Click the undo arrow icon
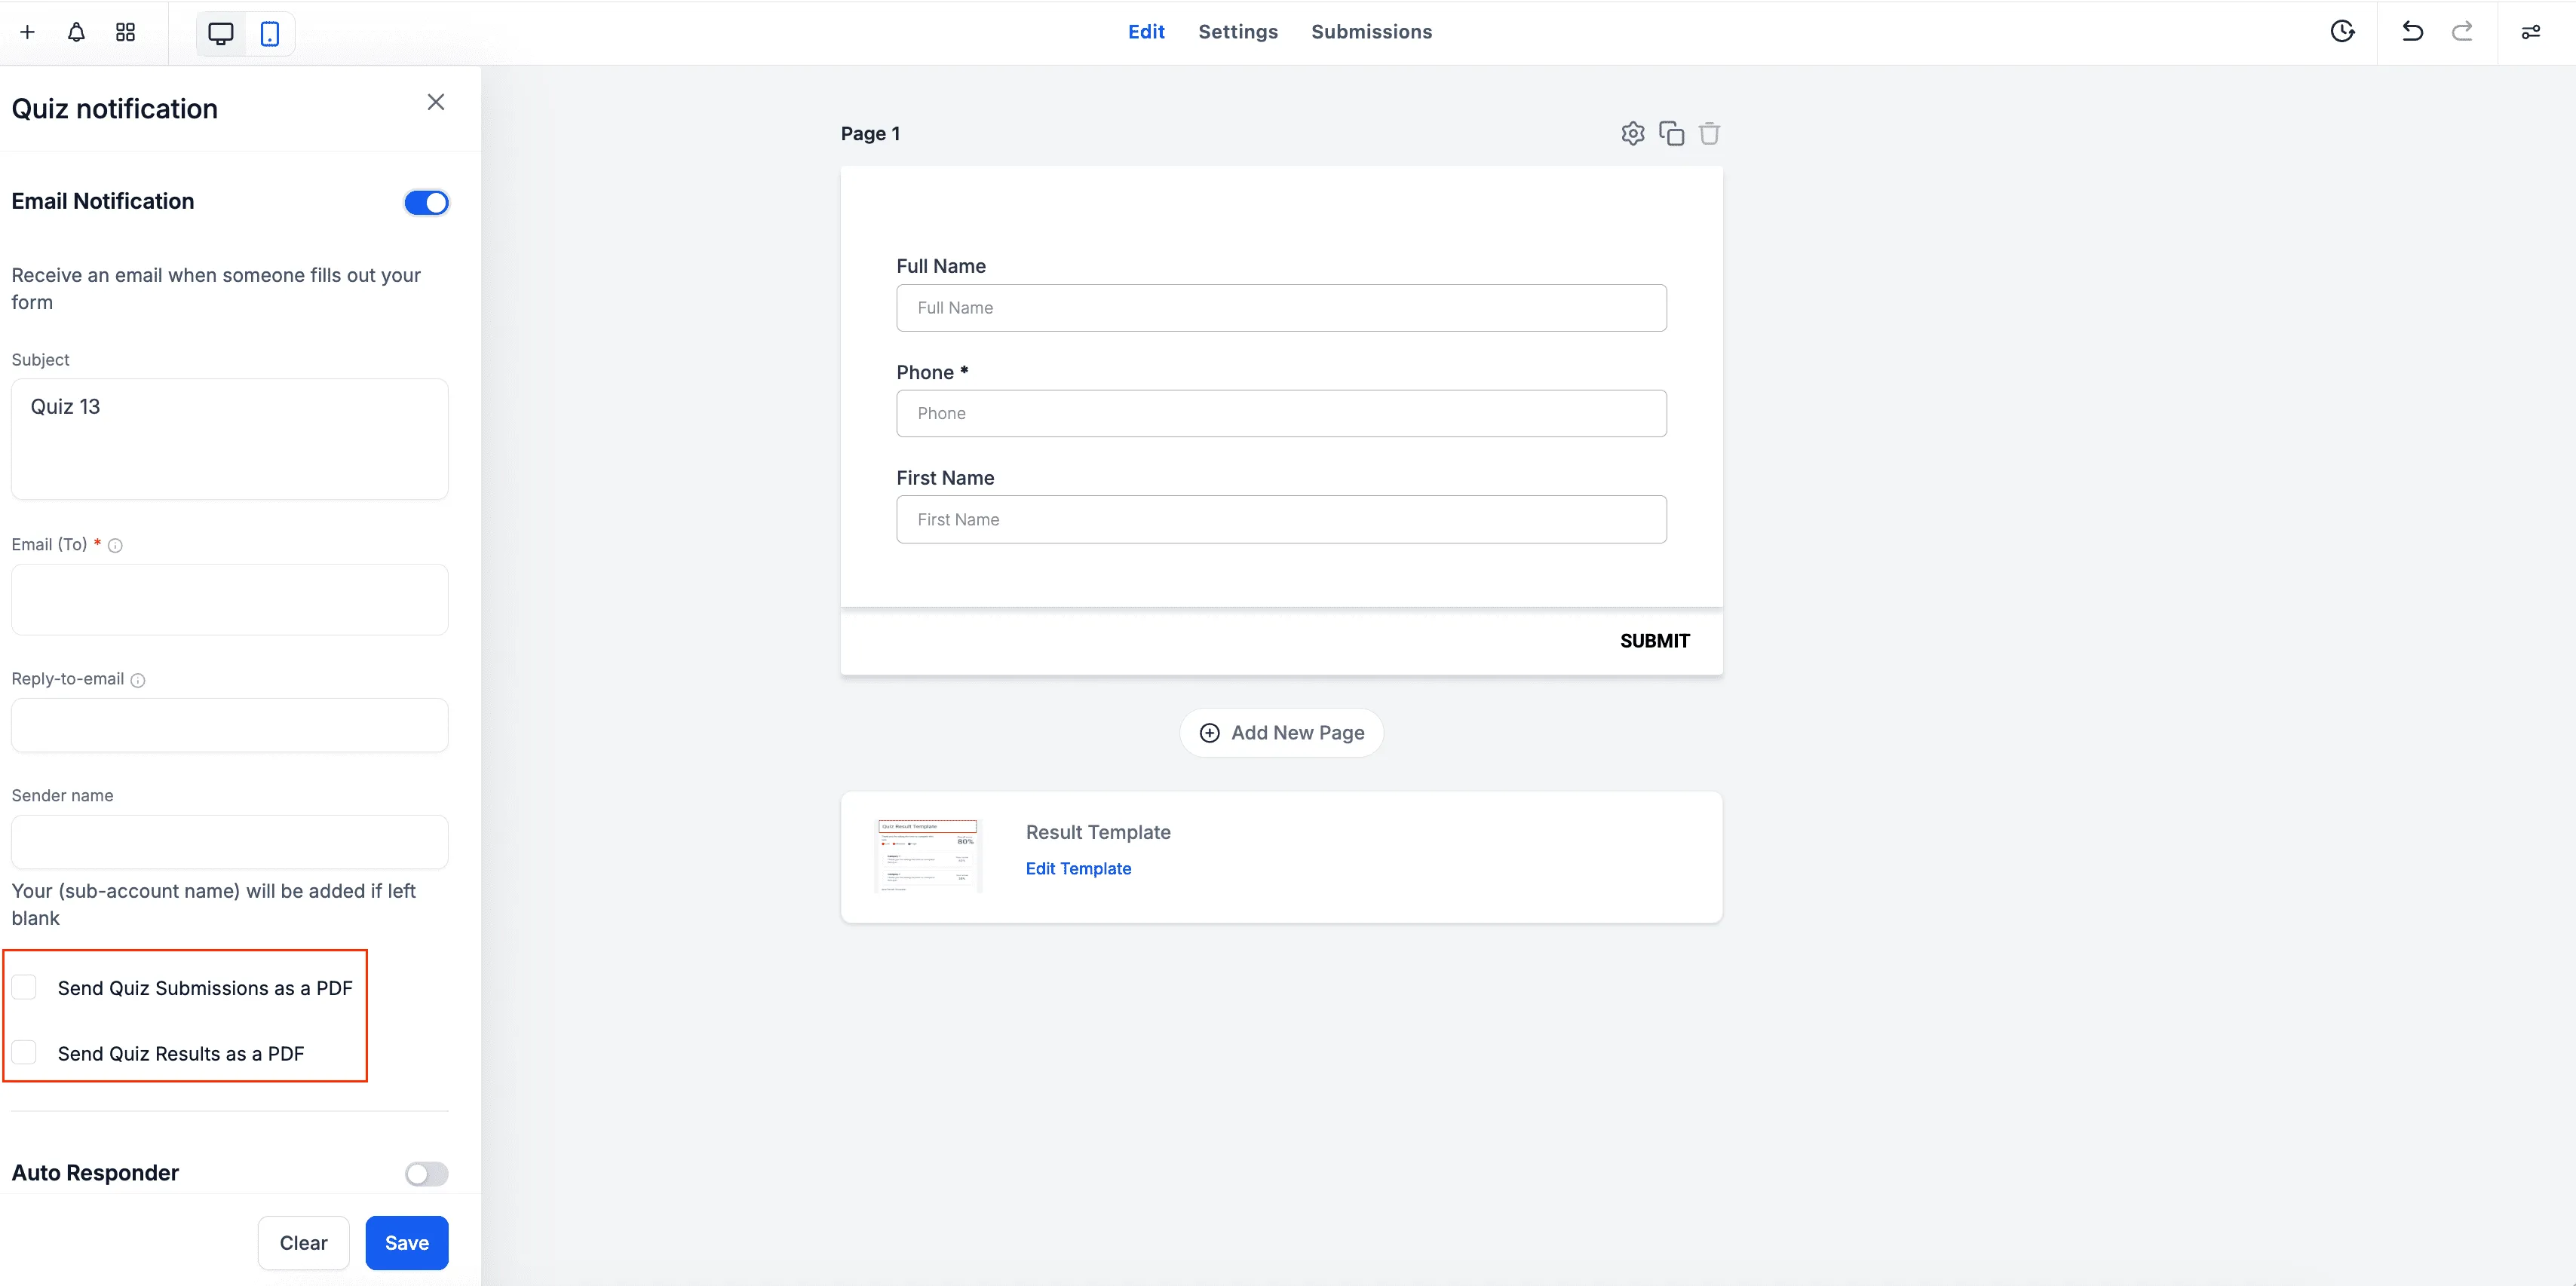Image resolution: width=2576 pixels, height=1286 pixels. click(x=2412, y=32)
